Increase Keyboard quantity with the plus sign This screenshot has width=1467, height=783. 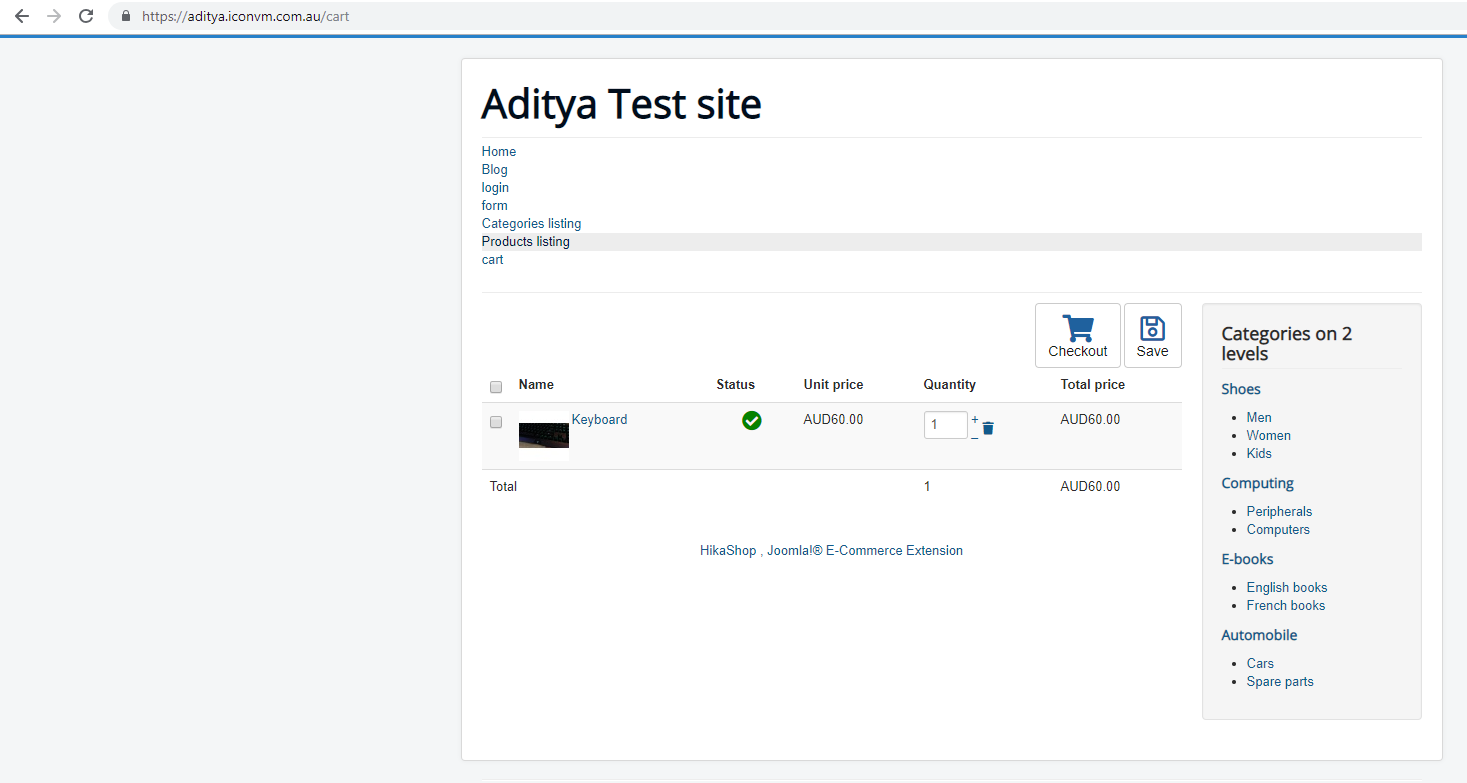click(x=975, y=419)
